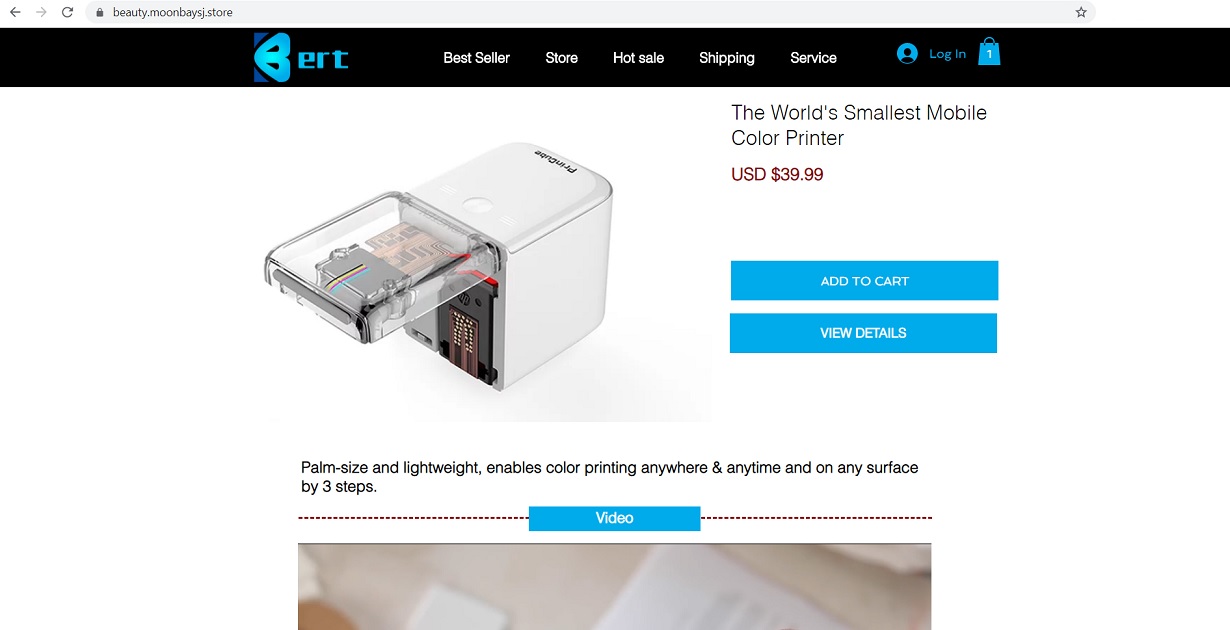Click the user account avatar icon

[907, 54]
